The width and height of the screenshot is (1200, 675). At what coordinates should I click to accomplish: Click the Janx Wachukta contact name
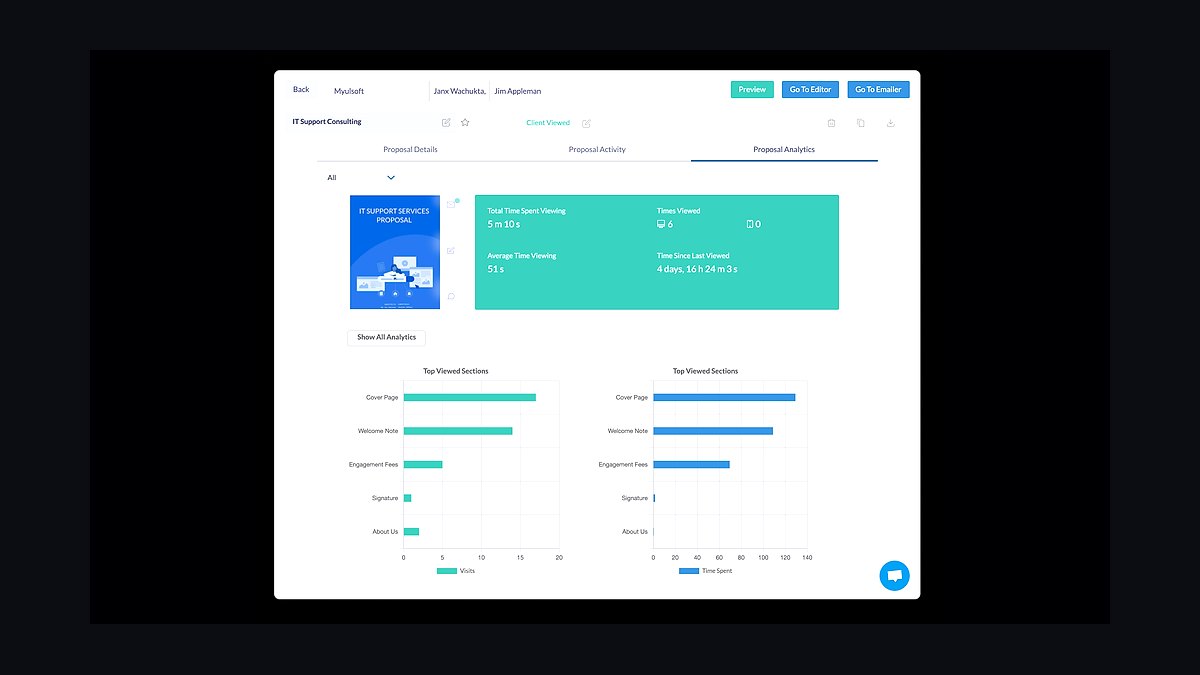460,91
